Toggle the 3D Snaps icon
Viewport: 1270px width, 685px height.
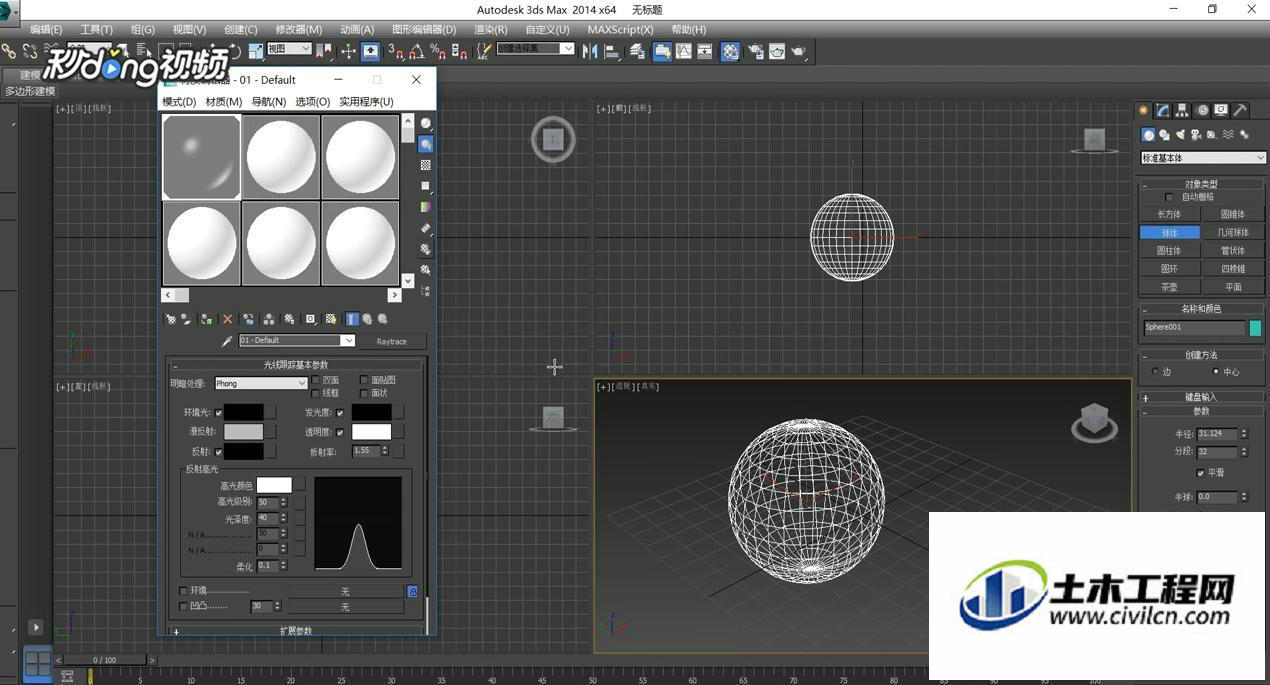396,50
